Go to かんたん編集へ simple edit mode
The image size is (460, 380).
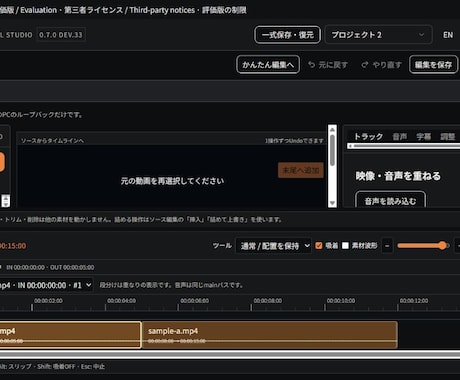268,64
